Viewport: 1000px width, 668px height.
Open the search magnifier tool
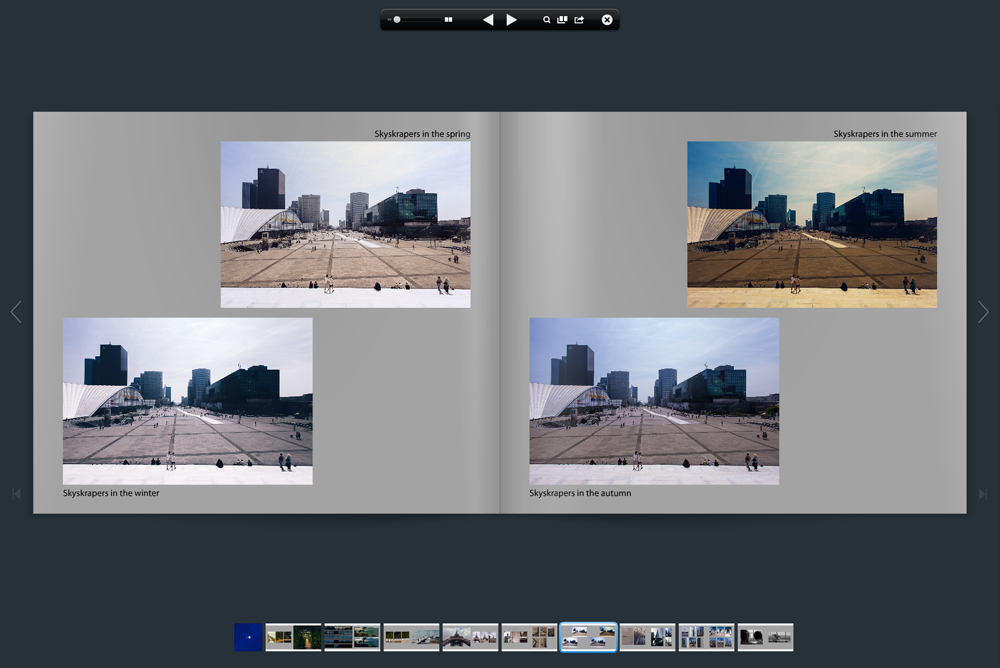[x=547, y=20]
